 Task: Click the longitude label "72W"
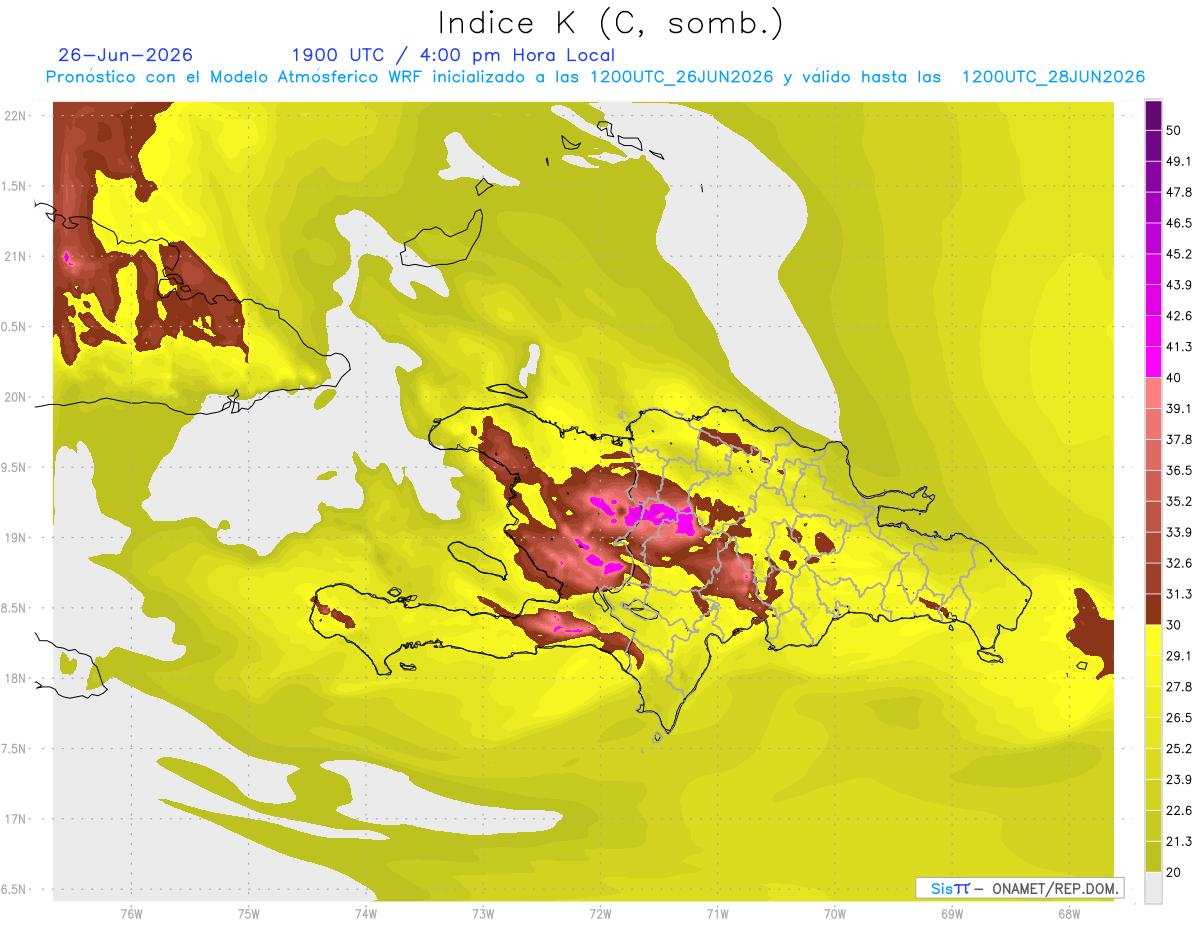[x=600, y=913]
